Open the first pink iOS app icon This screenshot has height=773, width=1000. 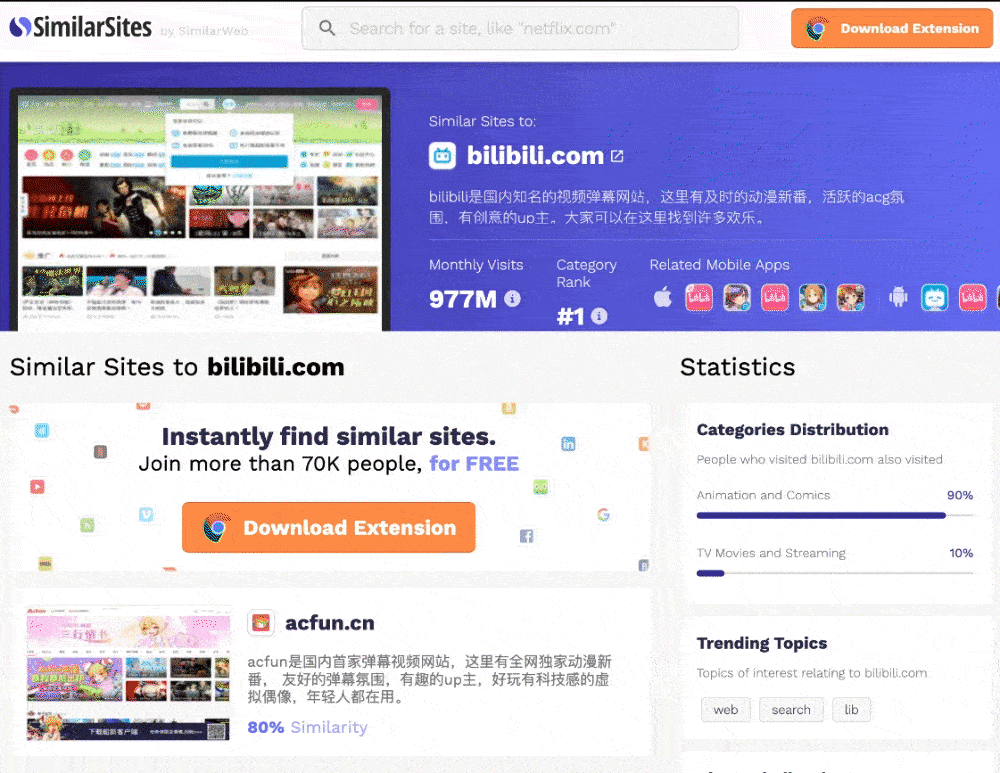[698, 297]
